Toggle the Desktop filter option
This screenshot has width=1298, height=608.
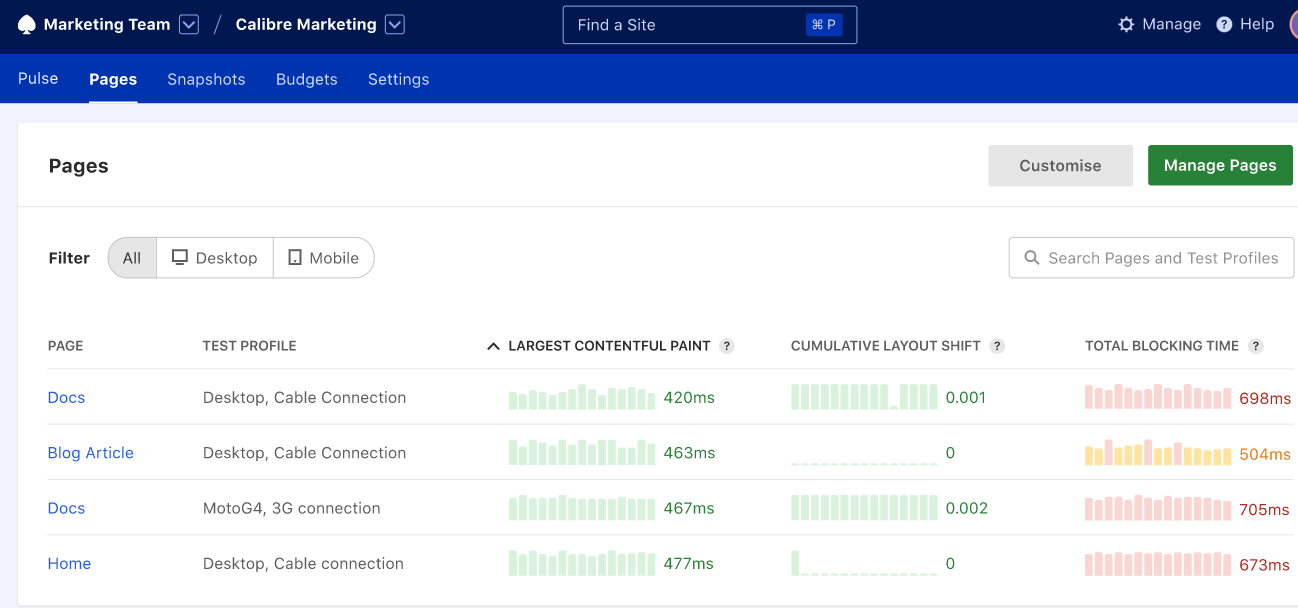214,257
